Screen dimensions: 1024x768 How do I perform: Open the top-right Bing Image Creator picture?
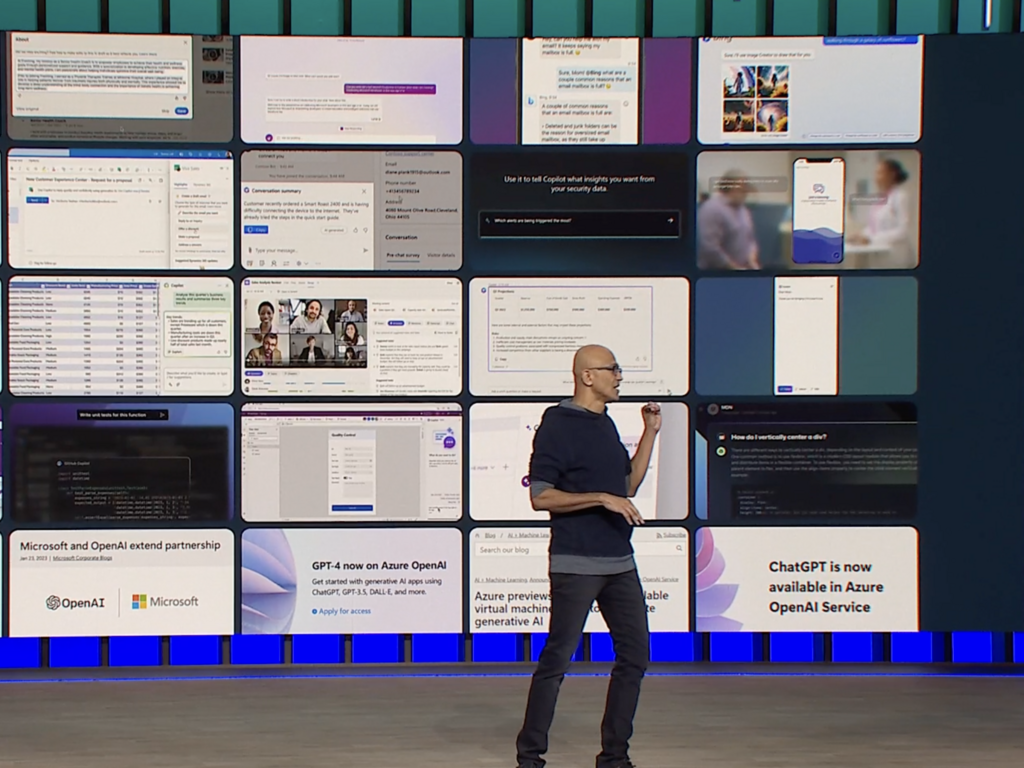773,82
